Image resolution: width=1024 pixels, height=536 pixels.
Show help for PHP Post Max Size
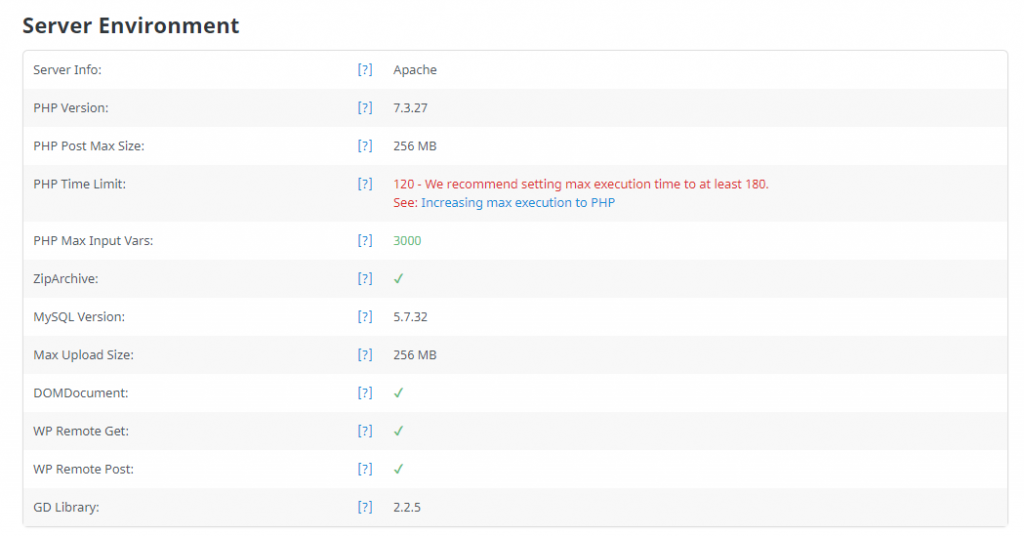pyautogui.click(x=365, y=146)
